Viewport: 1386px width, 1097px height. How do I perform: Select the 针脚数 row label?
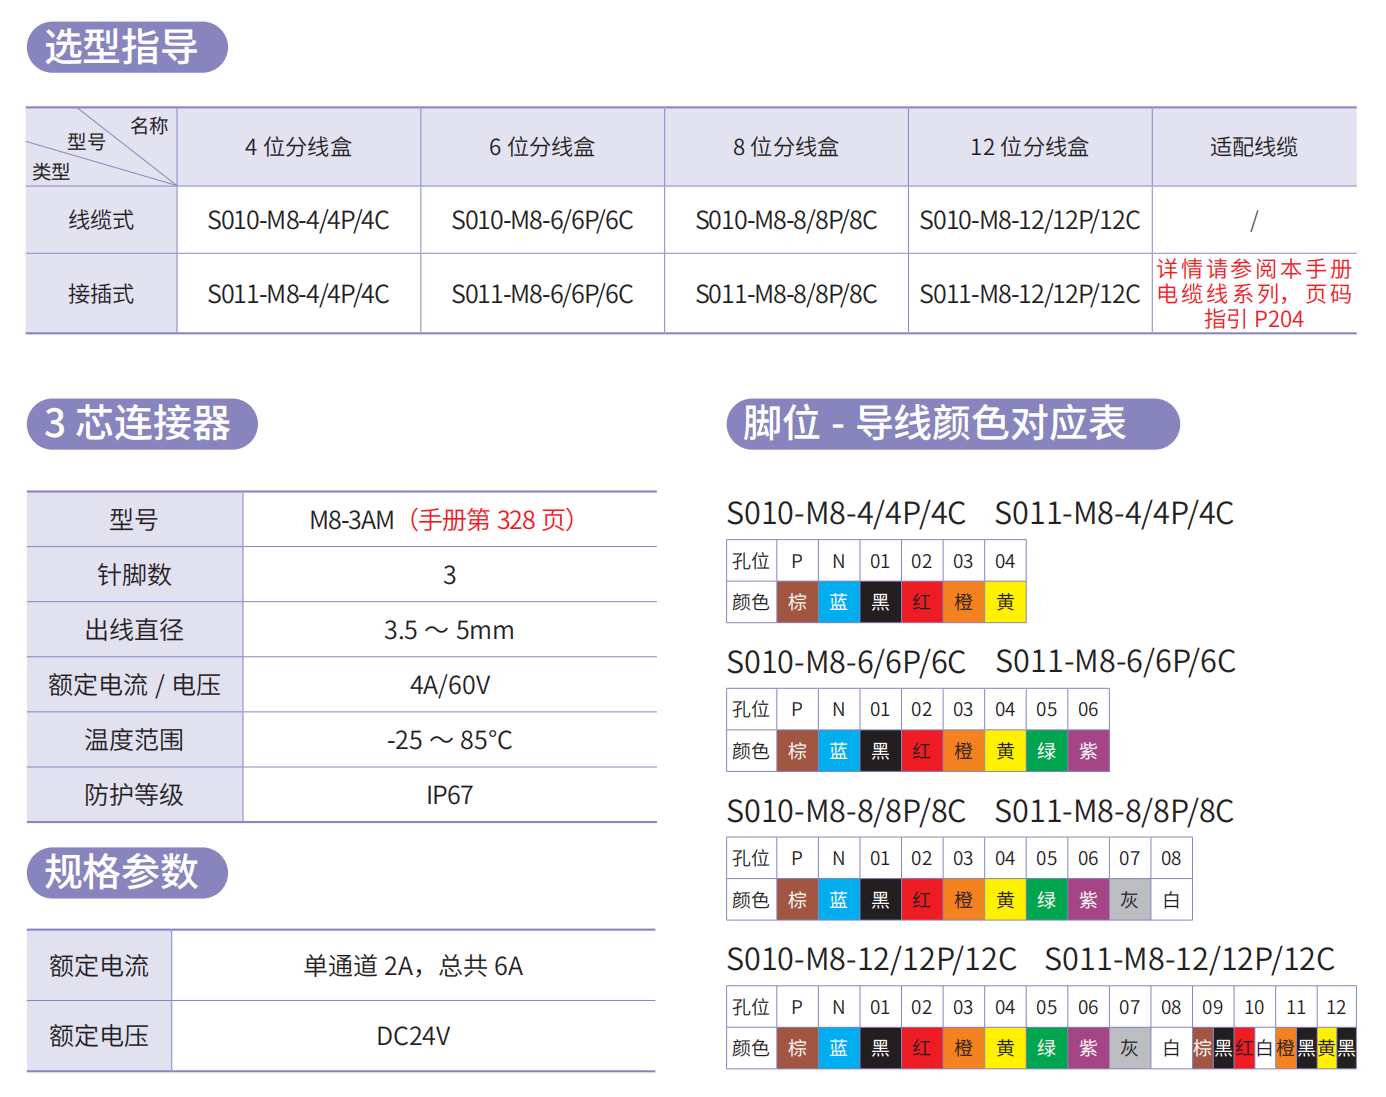134,575
